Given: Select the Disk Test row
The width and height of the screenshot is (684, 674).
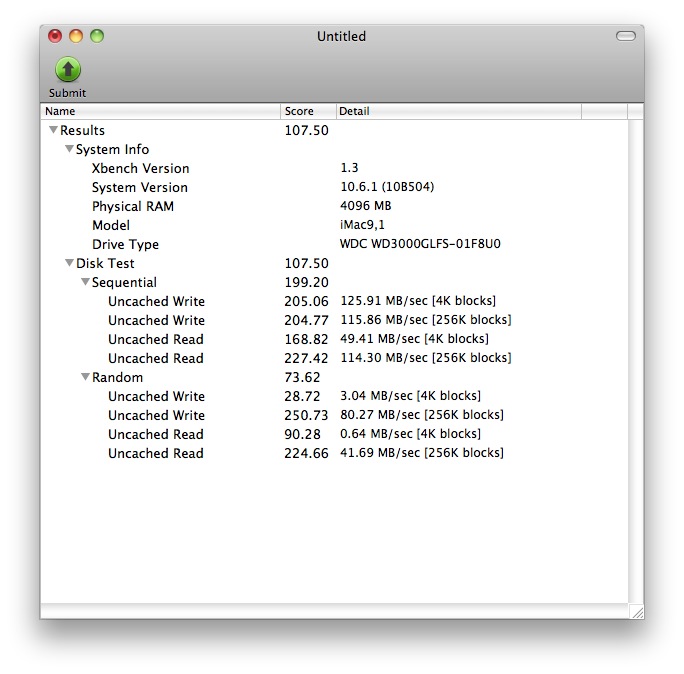Looking at the screenshot, I should click(335, 263).
